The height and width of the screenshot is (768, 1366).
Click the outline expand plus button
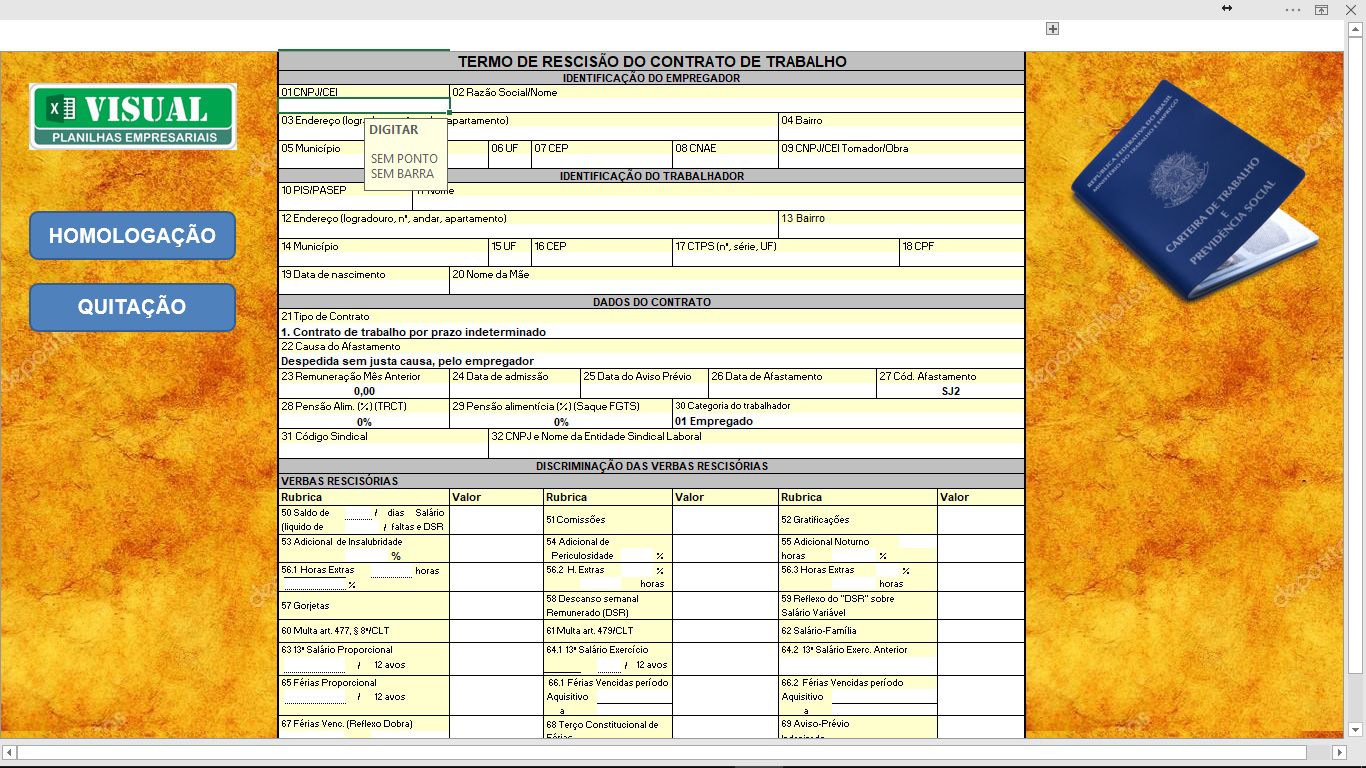click(x=1052, y=29)
